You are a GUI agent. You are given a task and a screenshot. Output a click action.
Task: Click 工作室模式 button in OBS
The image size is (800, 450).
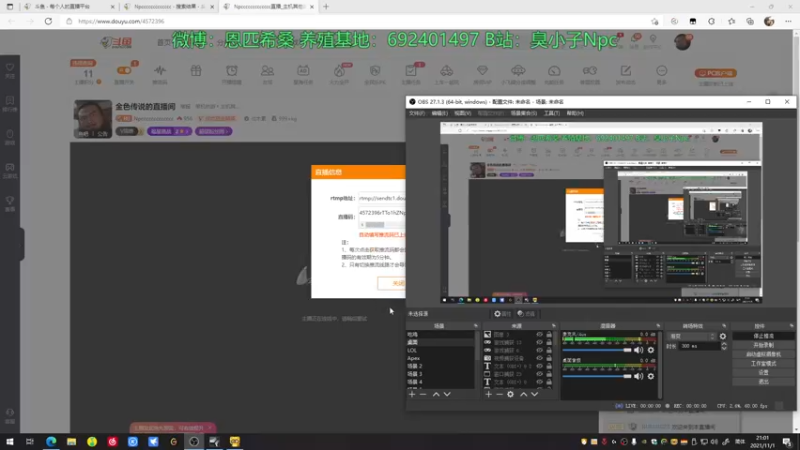click(763, 363)
